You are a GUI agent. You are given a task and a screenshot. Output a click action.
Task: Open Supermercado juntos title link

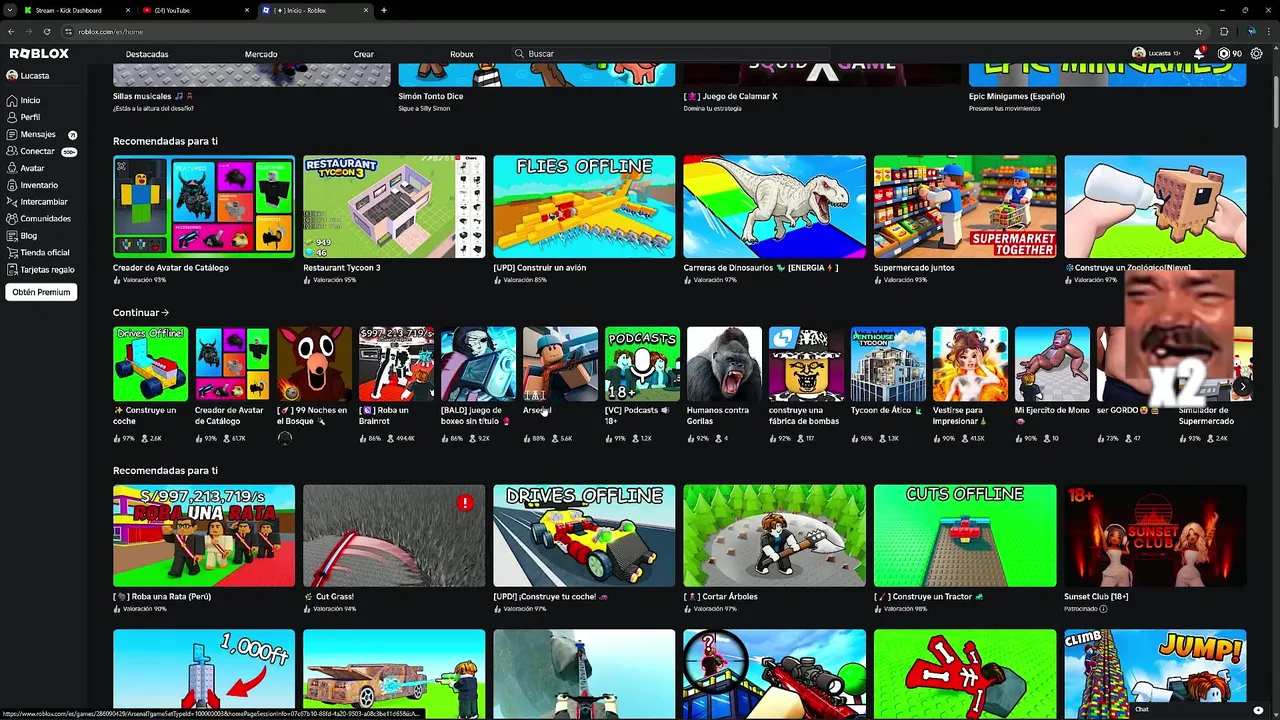pos(914,268)
